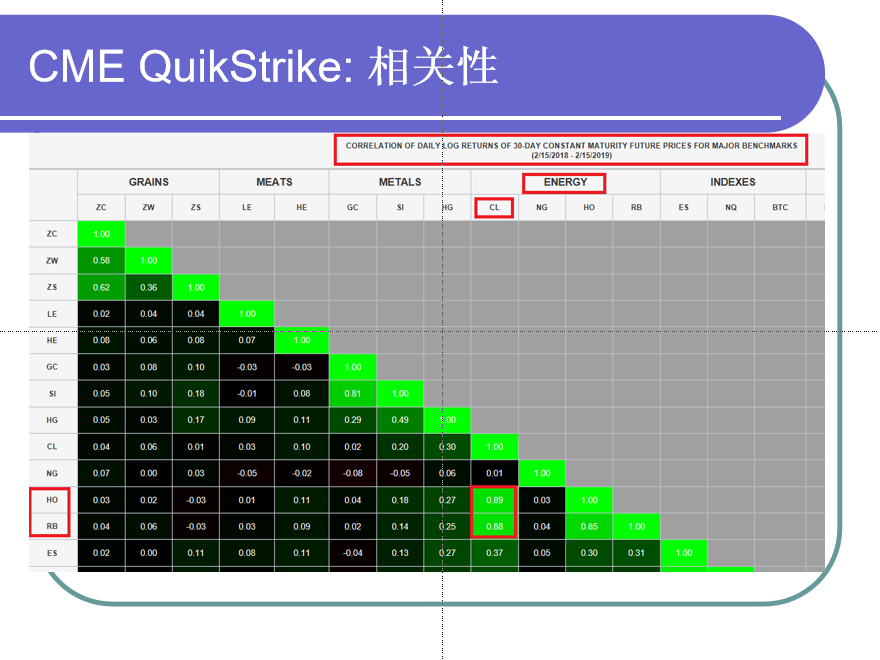Screen dimensions: 880x660
Task: Click the ZC row label
Action: click(52, 233)
